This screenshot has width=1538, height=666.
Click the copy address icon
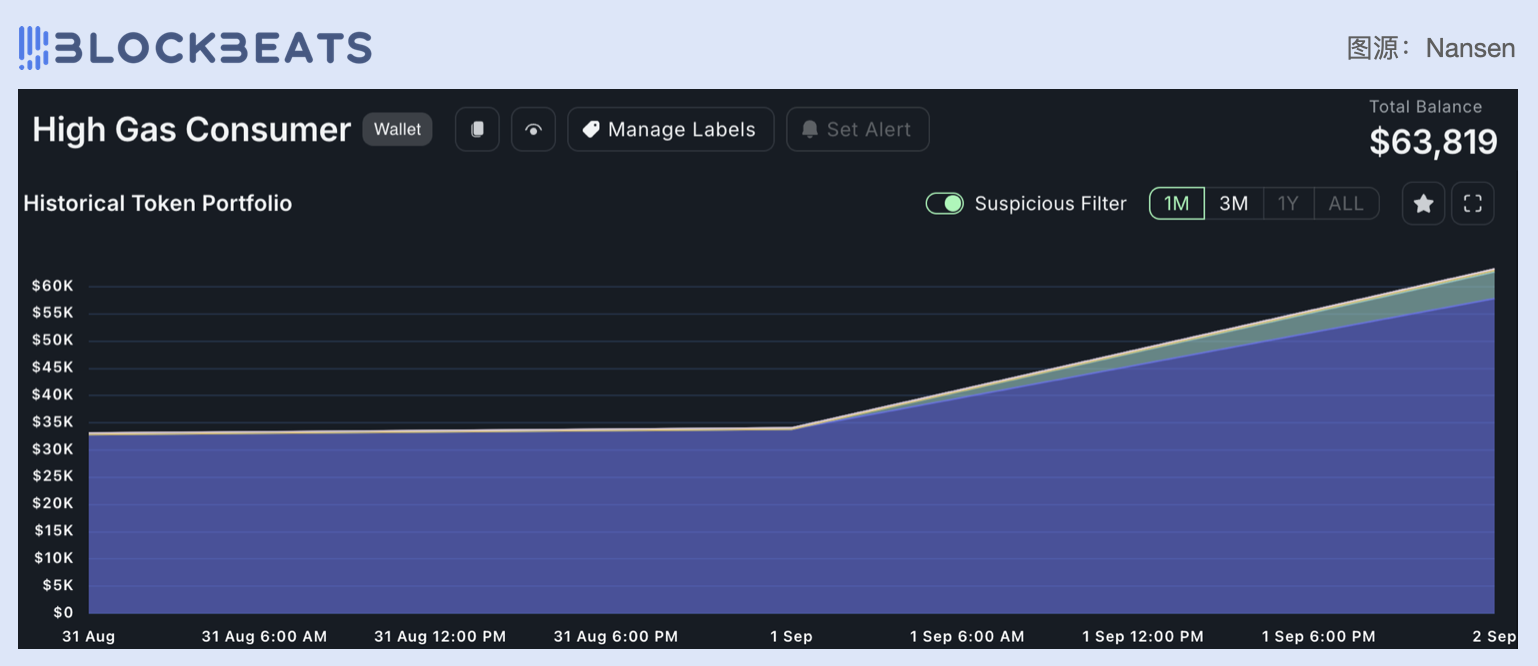[477, 129]
